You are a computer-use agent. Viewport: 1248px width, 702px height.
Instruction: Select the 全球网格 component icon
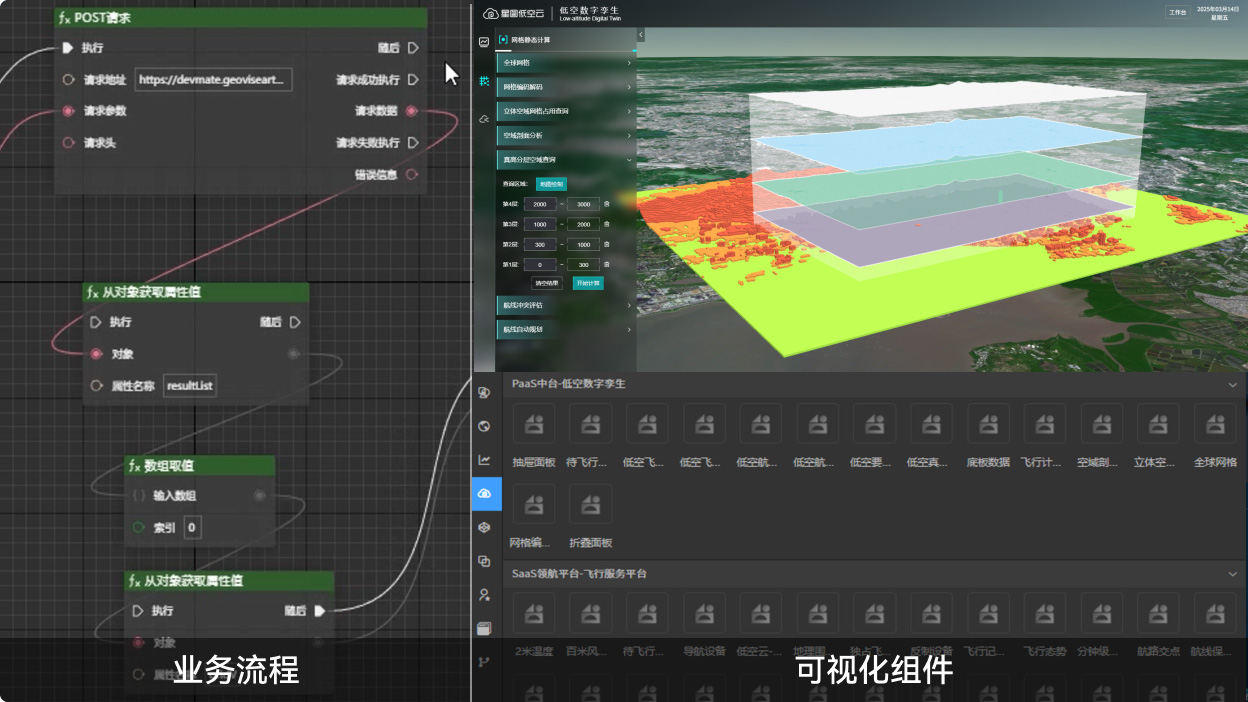[1215, 425]
